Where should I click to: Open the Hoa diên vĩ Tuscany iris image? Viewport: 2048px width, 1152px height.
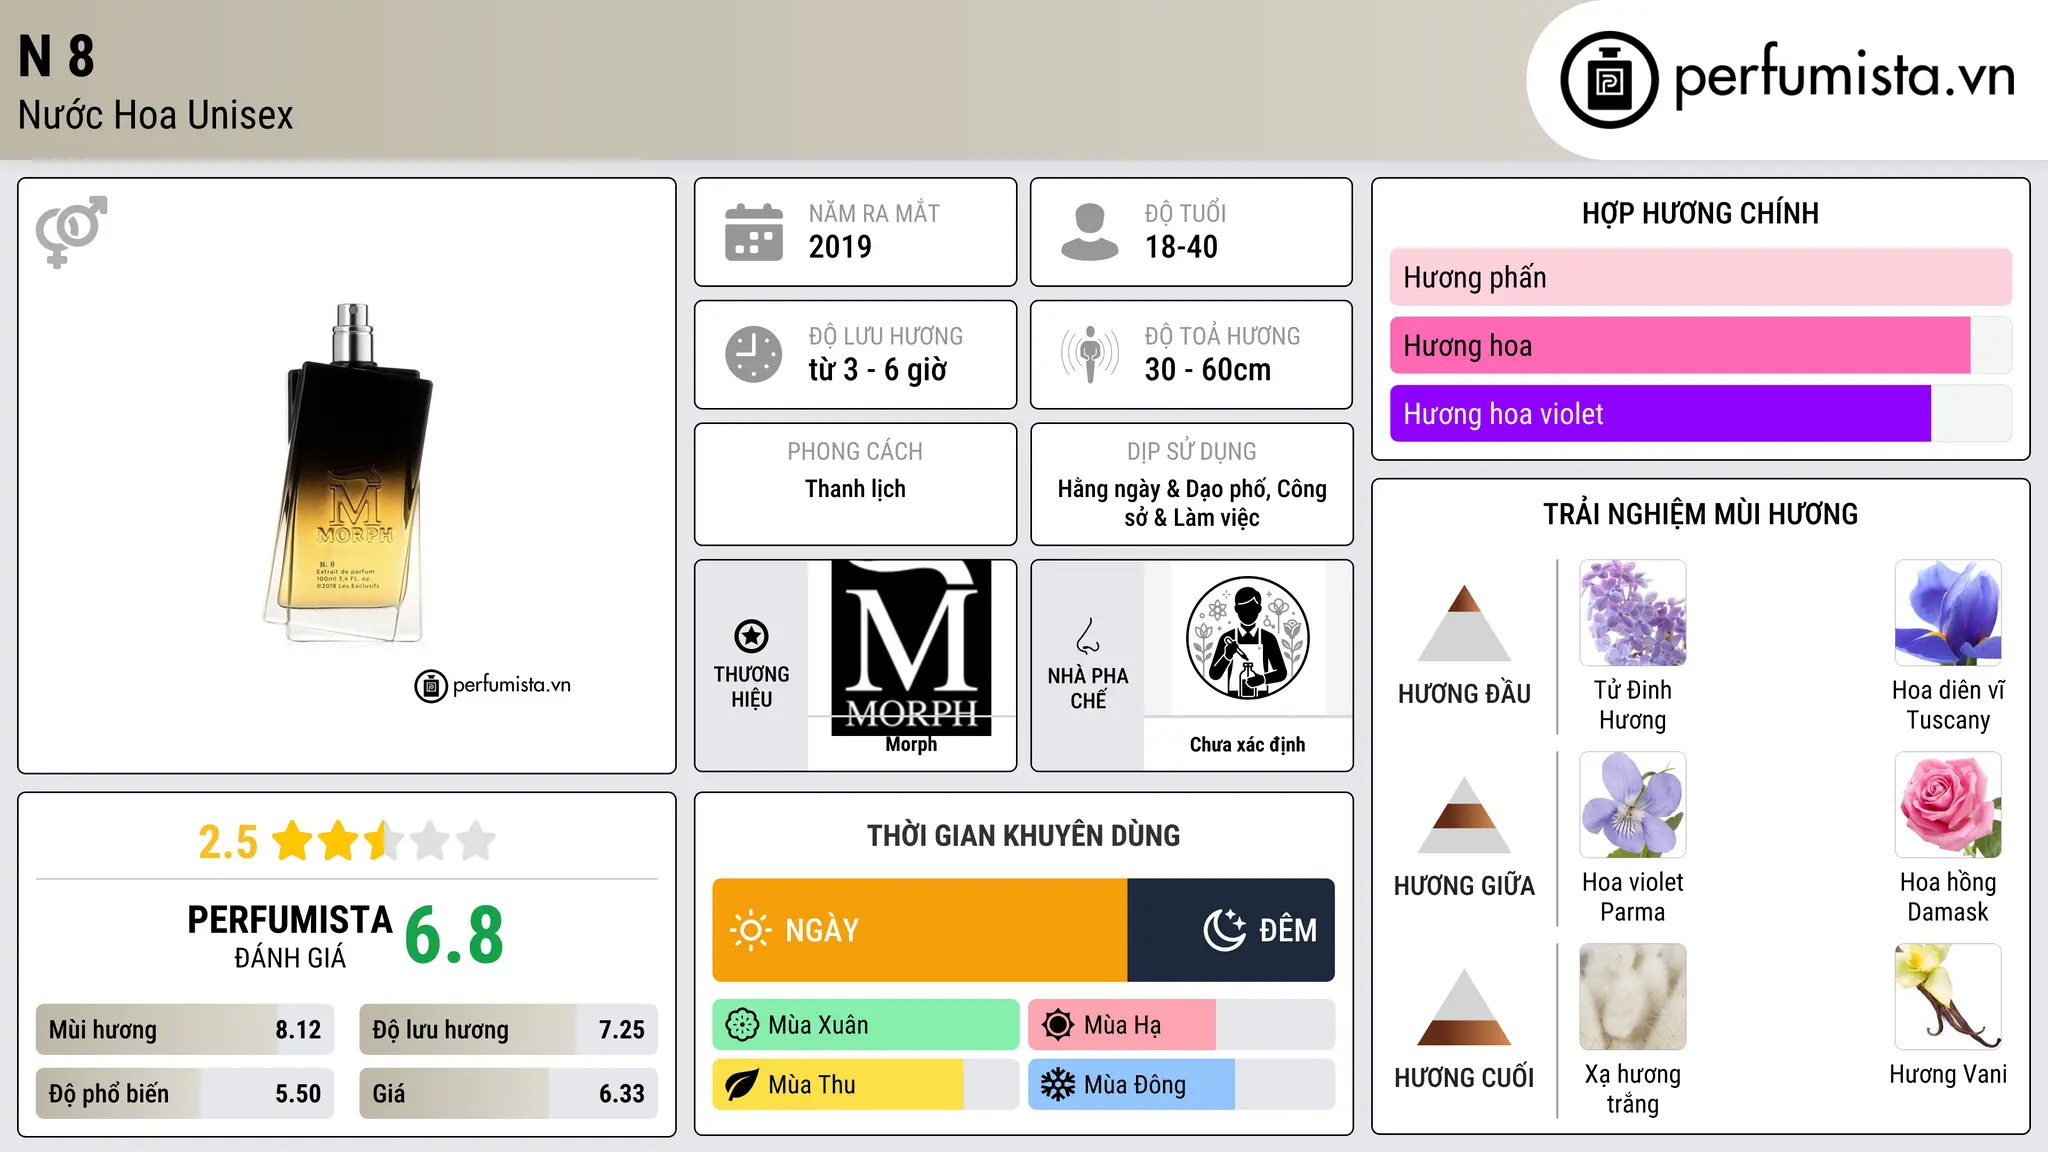pyautogui.click(x=1948, y=613)
